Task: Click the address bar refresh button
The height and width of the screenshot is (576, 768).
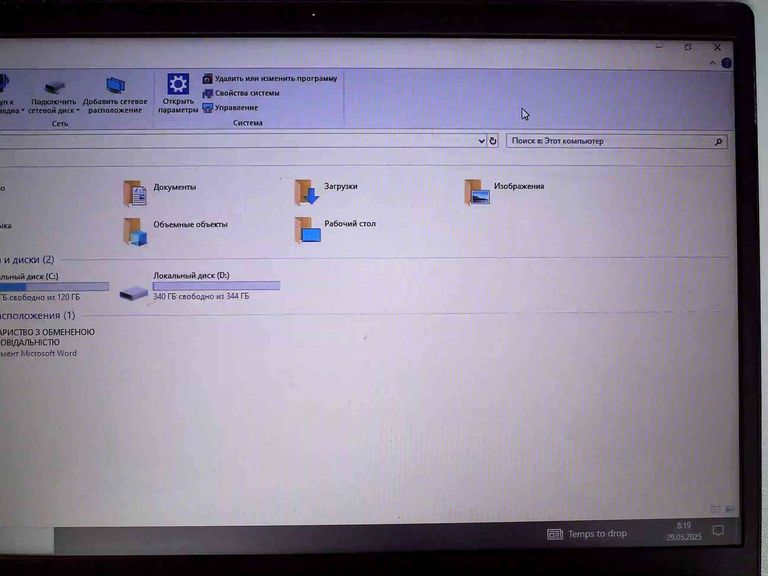Action: 493,141
